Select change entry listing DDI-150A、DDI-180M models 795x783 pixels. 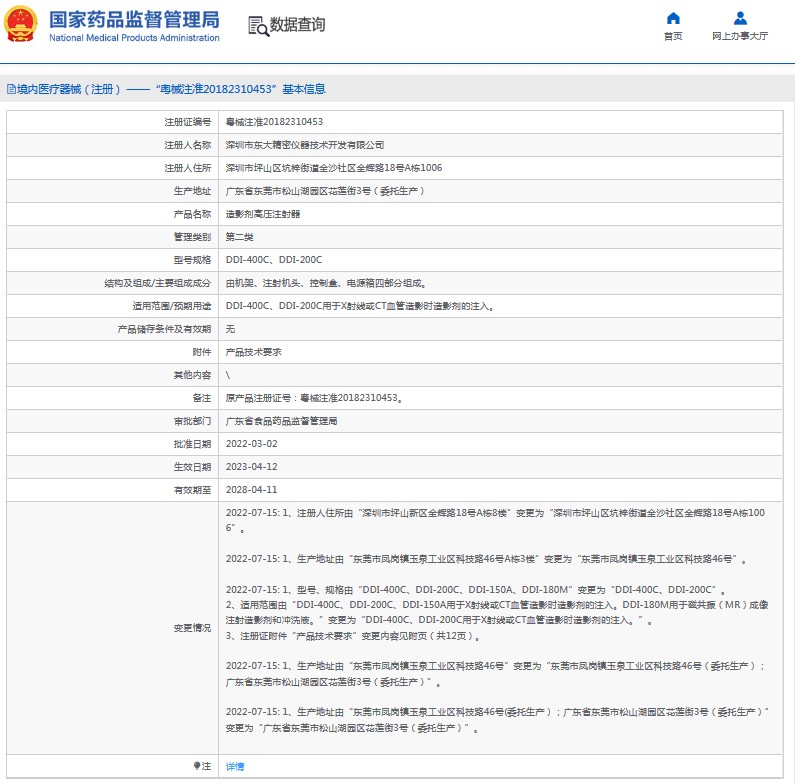click(475, 590)
